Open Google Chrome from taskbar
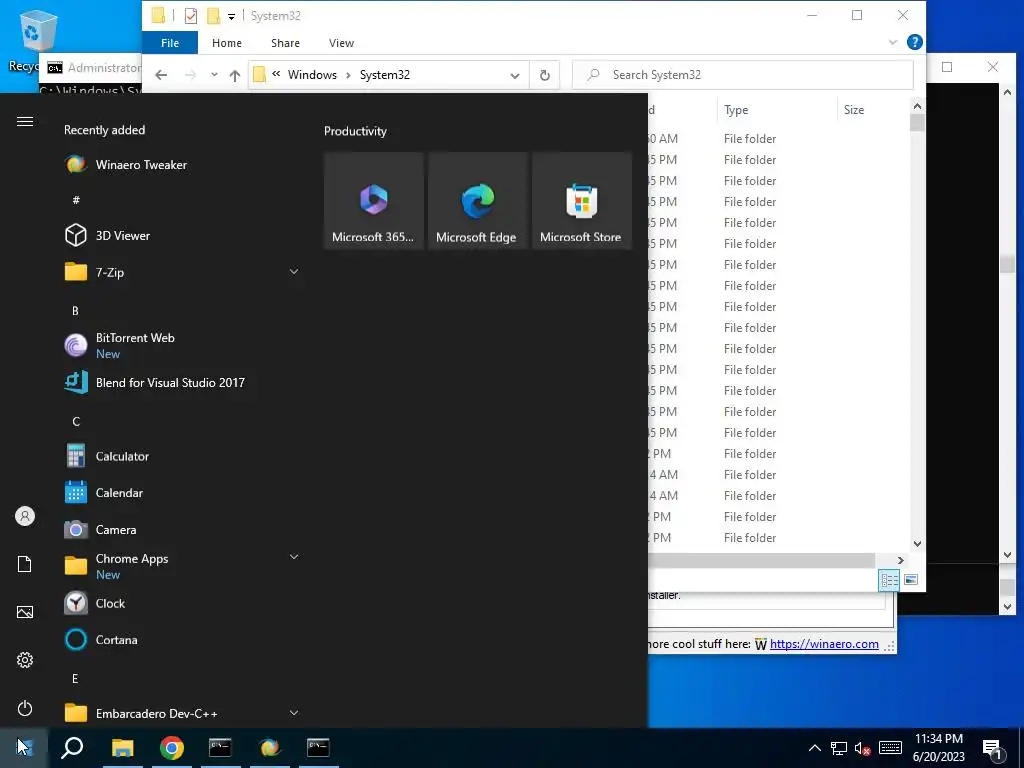 click(172, 747)
